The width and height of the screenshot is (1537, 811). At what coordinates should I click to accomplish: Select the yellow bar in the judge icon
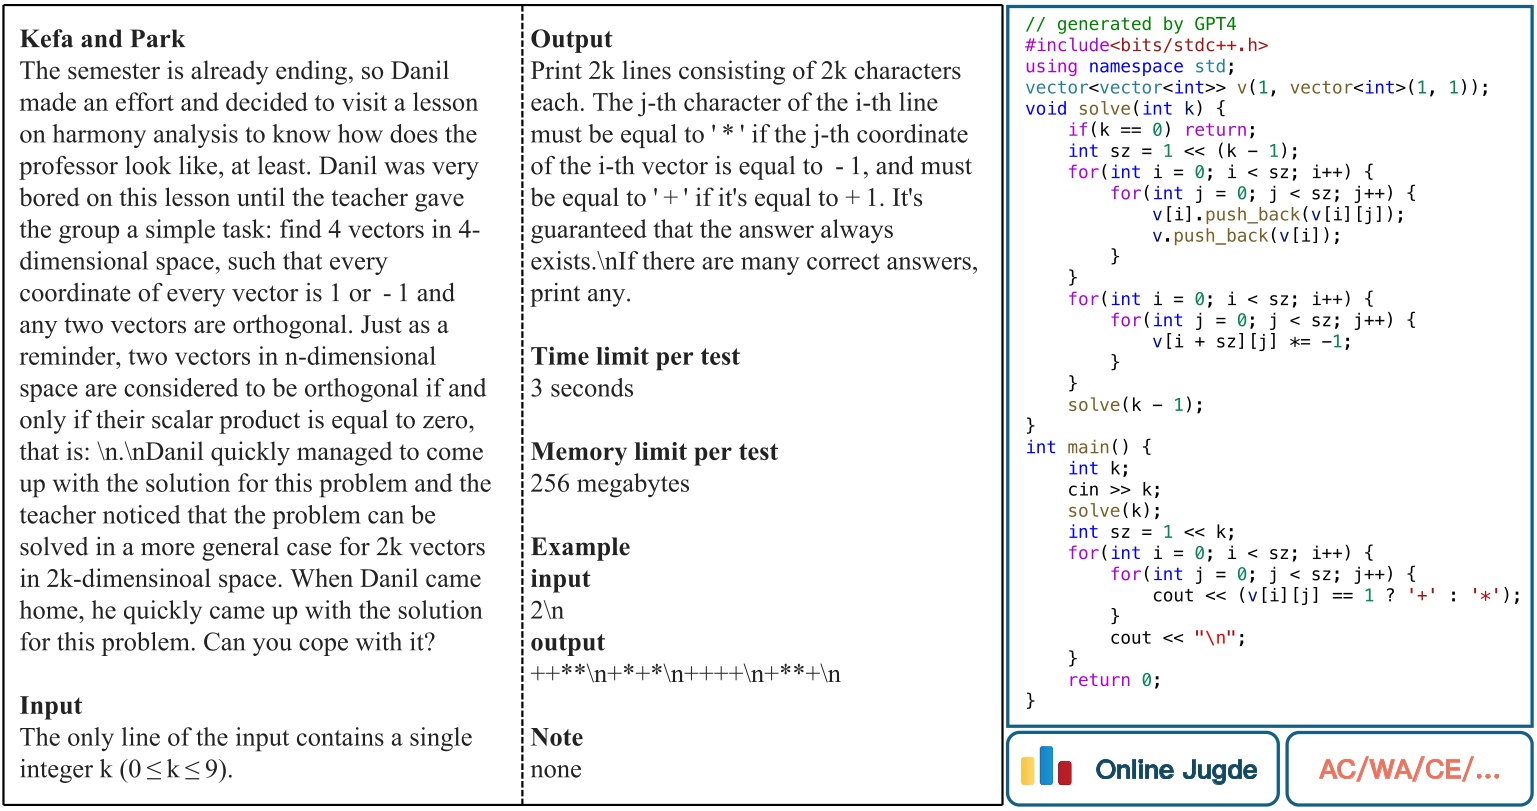tap(1027, 771)
